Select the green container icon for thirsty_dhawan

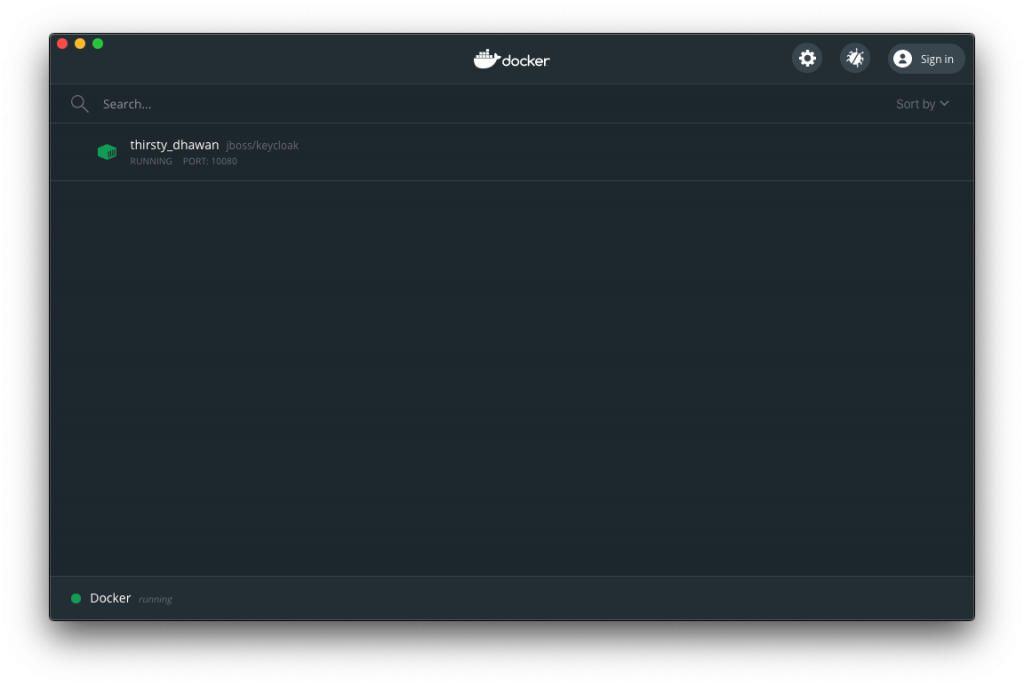point(107,152)
